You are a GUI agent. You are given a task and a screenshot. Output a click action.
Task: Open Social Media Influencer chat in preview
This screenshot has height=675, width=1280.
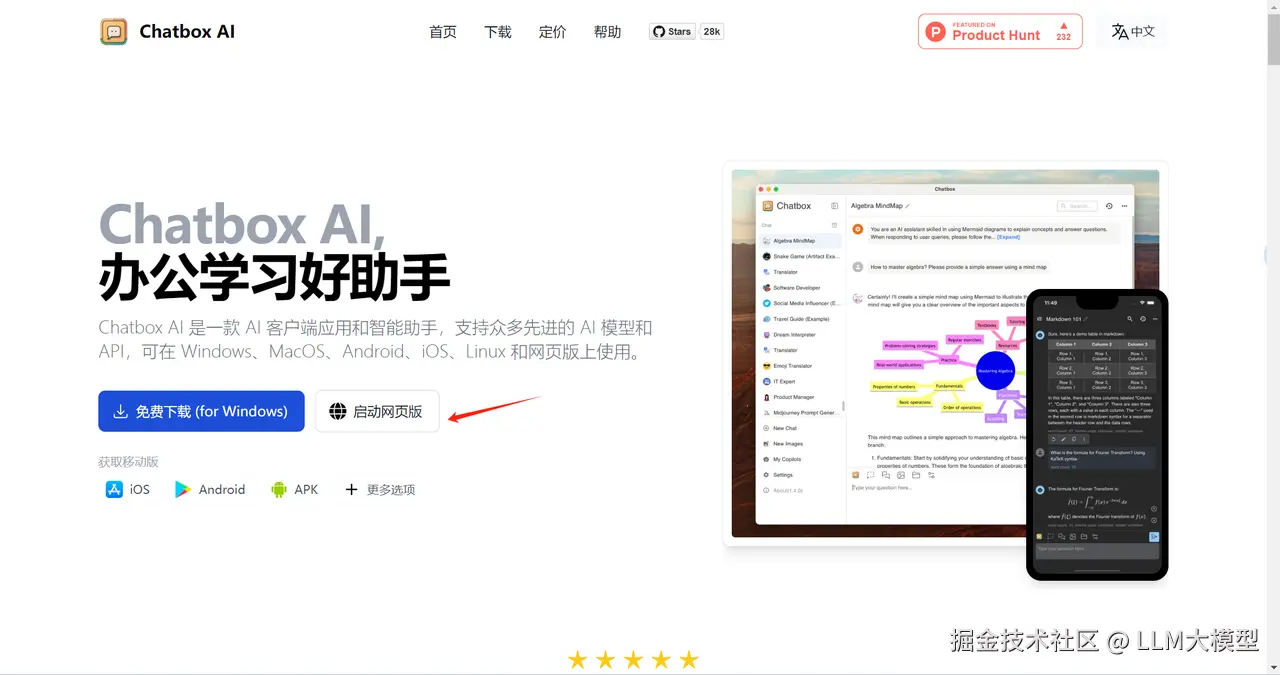click(x=800, y=303)
